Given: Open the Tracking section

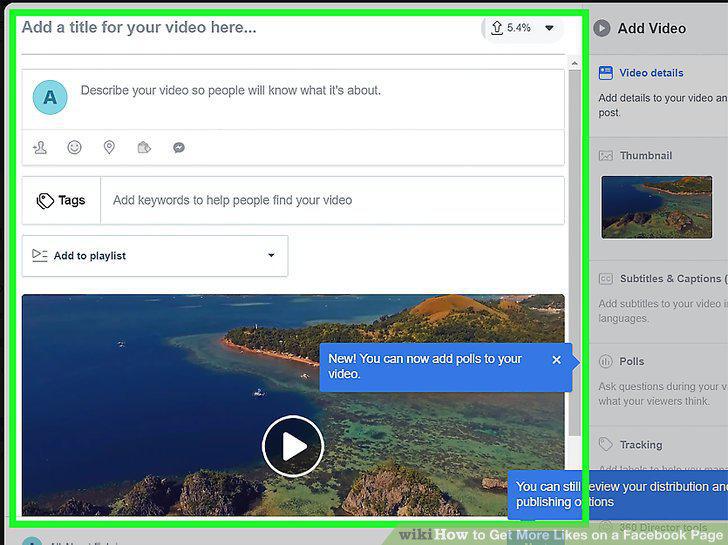Looking at the screenshot, I should [641, 445].
